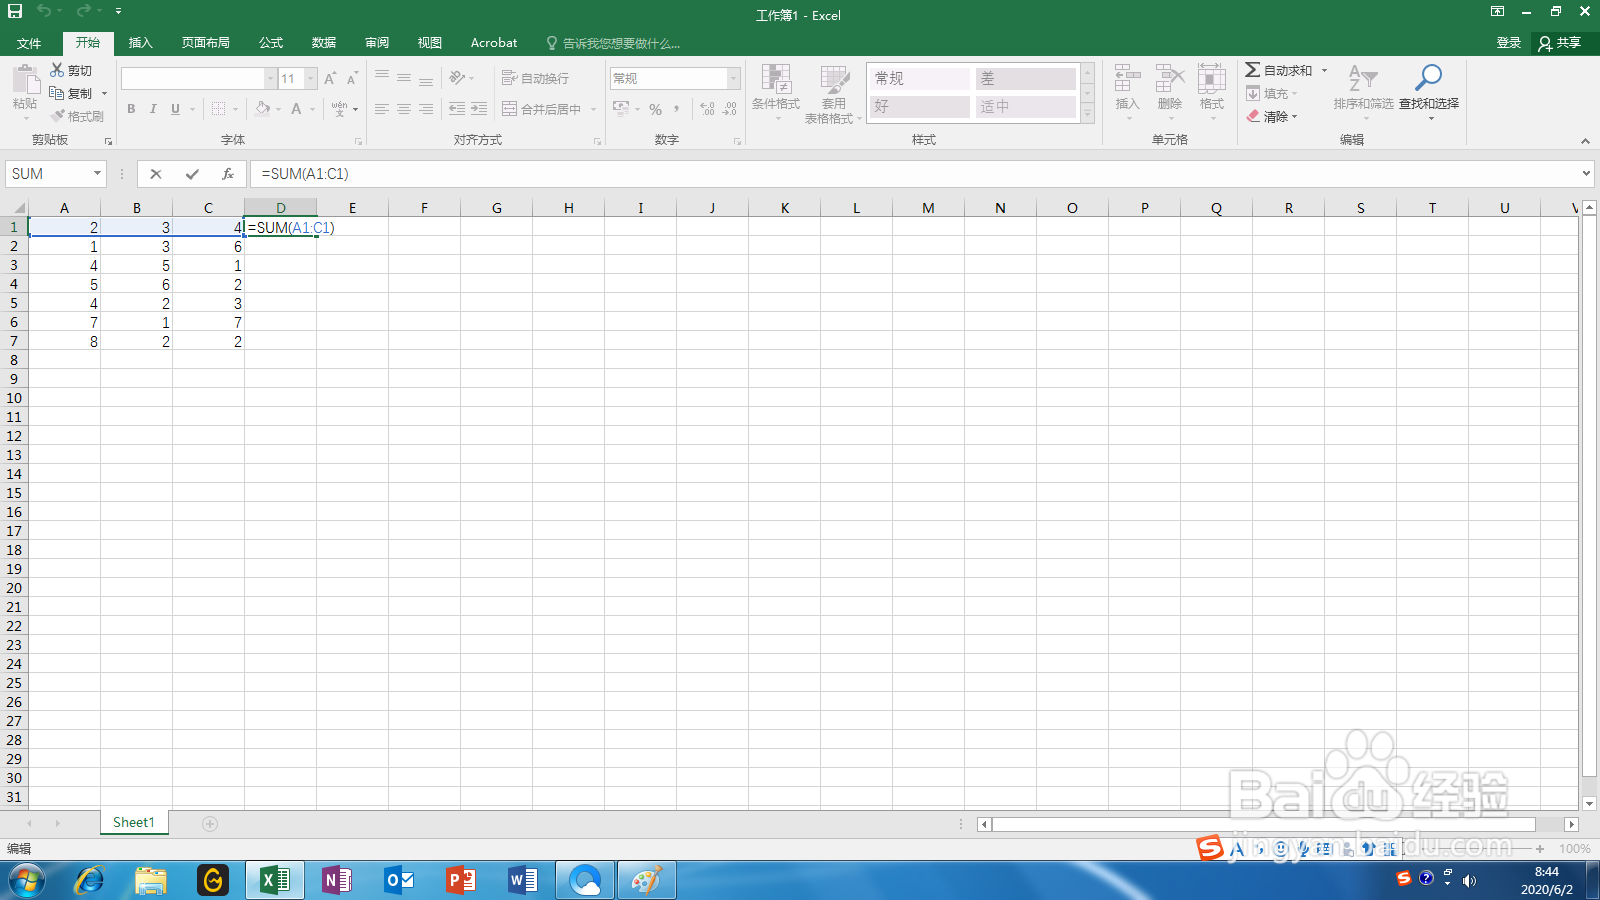This screenshot has height=900, width=1600.
Task: Decrease font size with the smaller A icon
Action: pyautogui.click(x=352, y=78)
